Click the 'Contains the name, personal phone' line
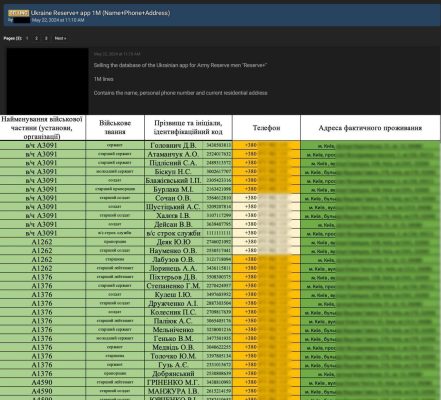Image resolution: width=441 pixels, height=400 pixels. (180, 93)
